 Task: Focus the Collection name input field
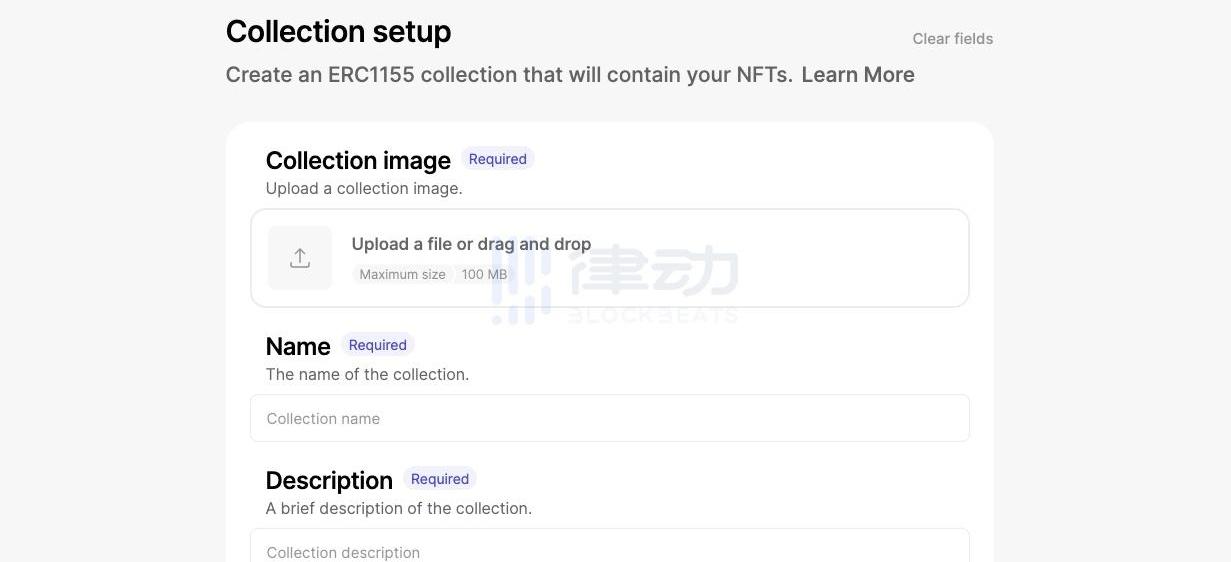tap(610, 418)
